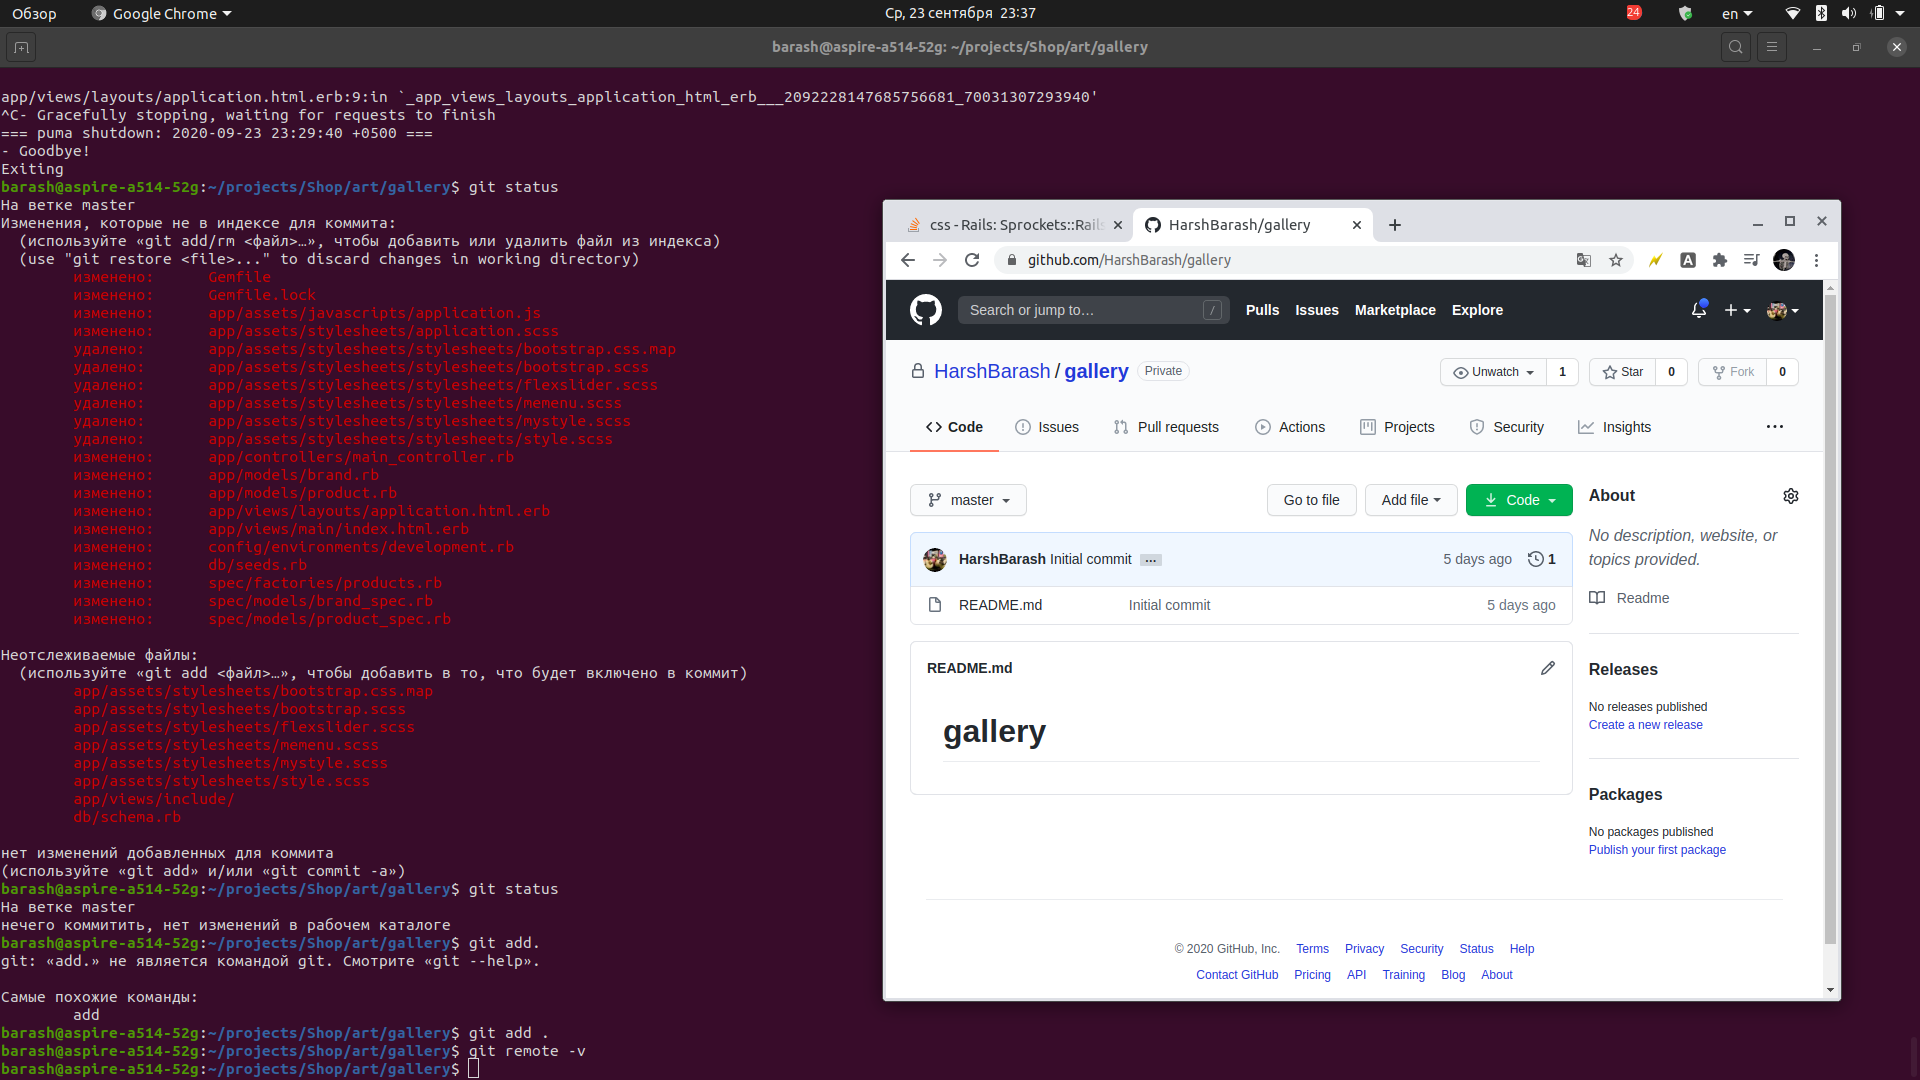Edit README.md with the pencil icon
The height and width of the screenshot is (1080, 1920).
[x=1547, y=668]
